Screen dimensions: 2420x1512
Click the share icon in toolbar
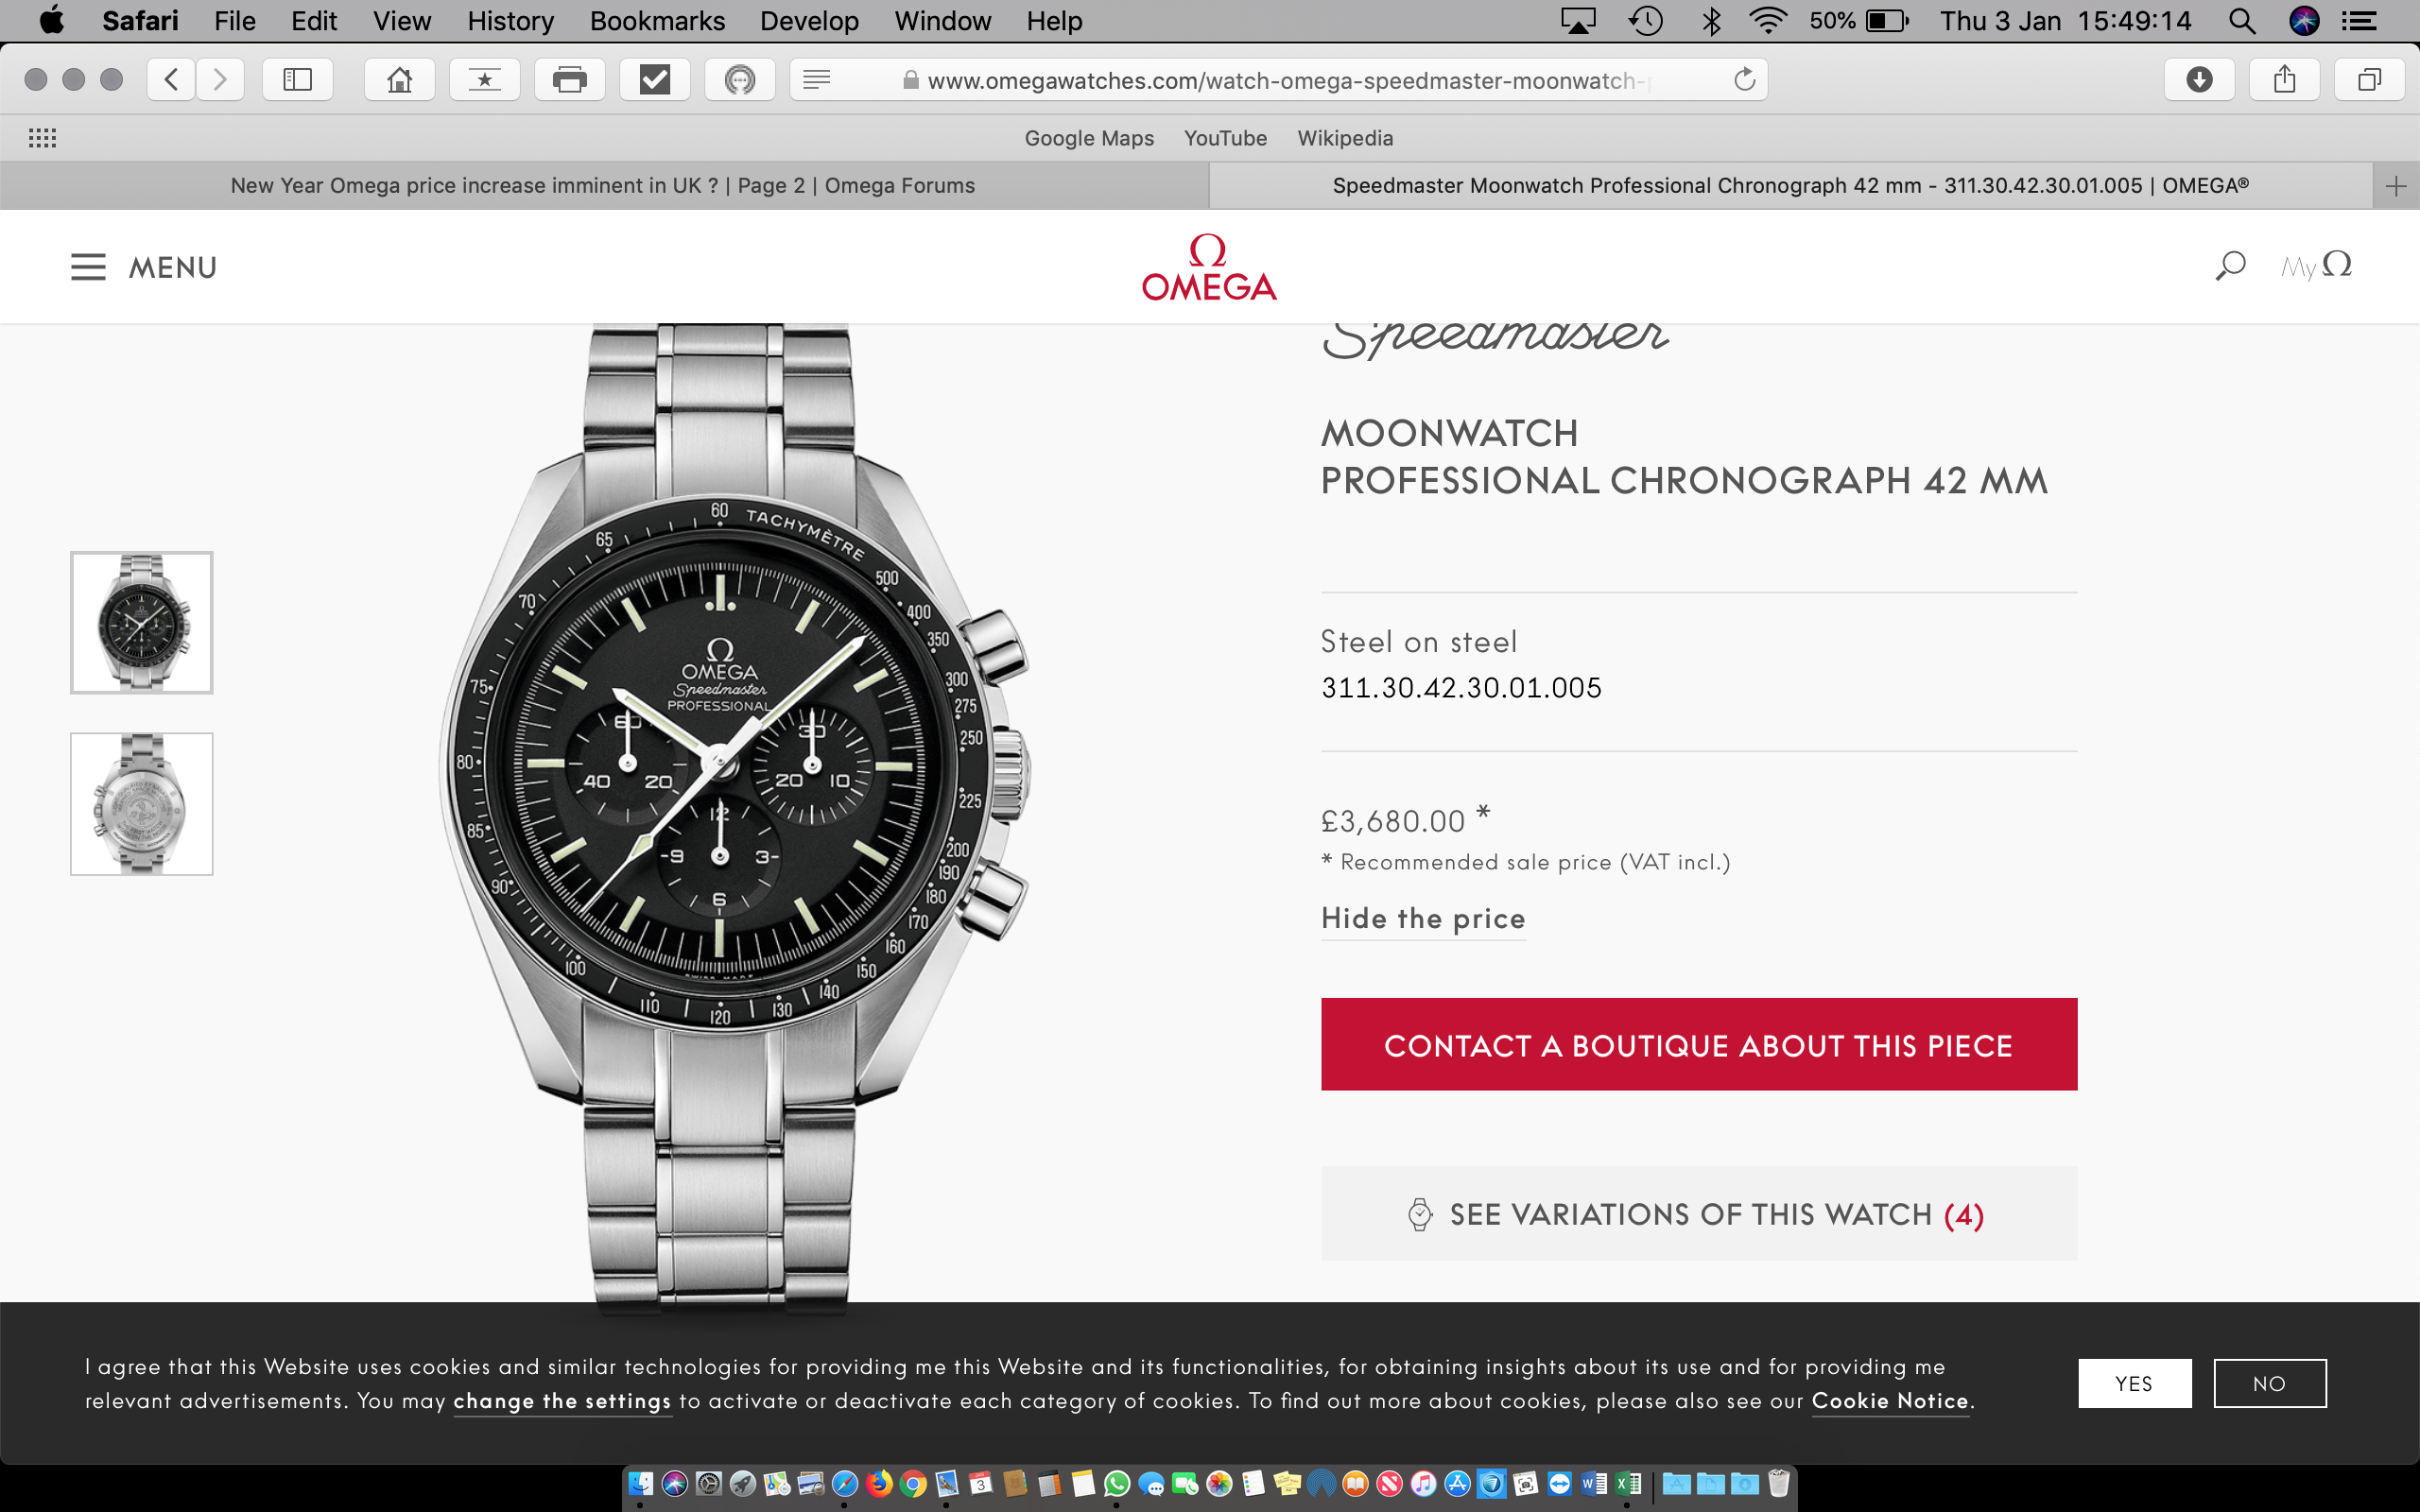(x=2284, y=79)
